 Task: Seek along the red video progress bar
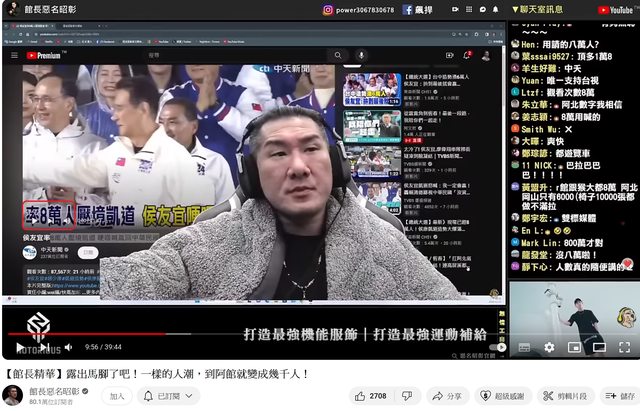87,334
